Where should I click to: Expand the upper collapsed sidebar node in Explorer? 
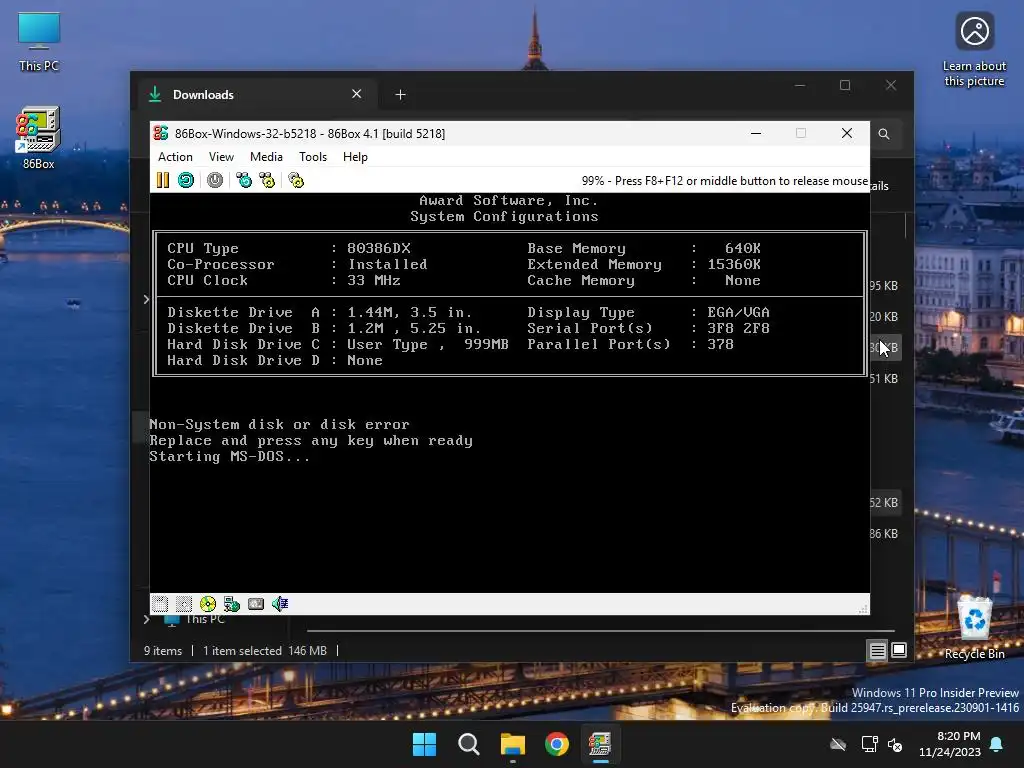[146, 299]
